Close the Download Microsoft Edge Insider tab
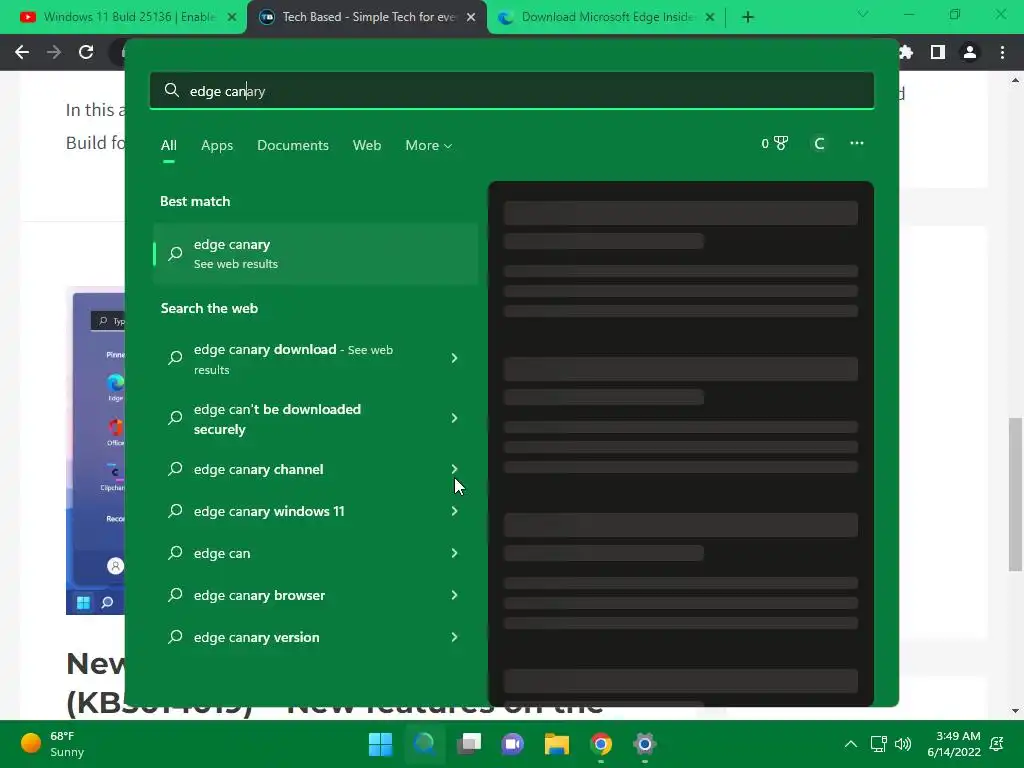Image resolution: width=1024 pixels, height=768 pixels. [x=710, y=17]
